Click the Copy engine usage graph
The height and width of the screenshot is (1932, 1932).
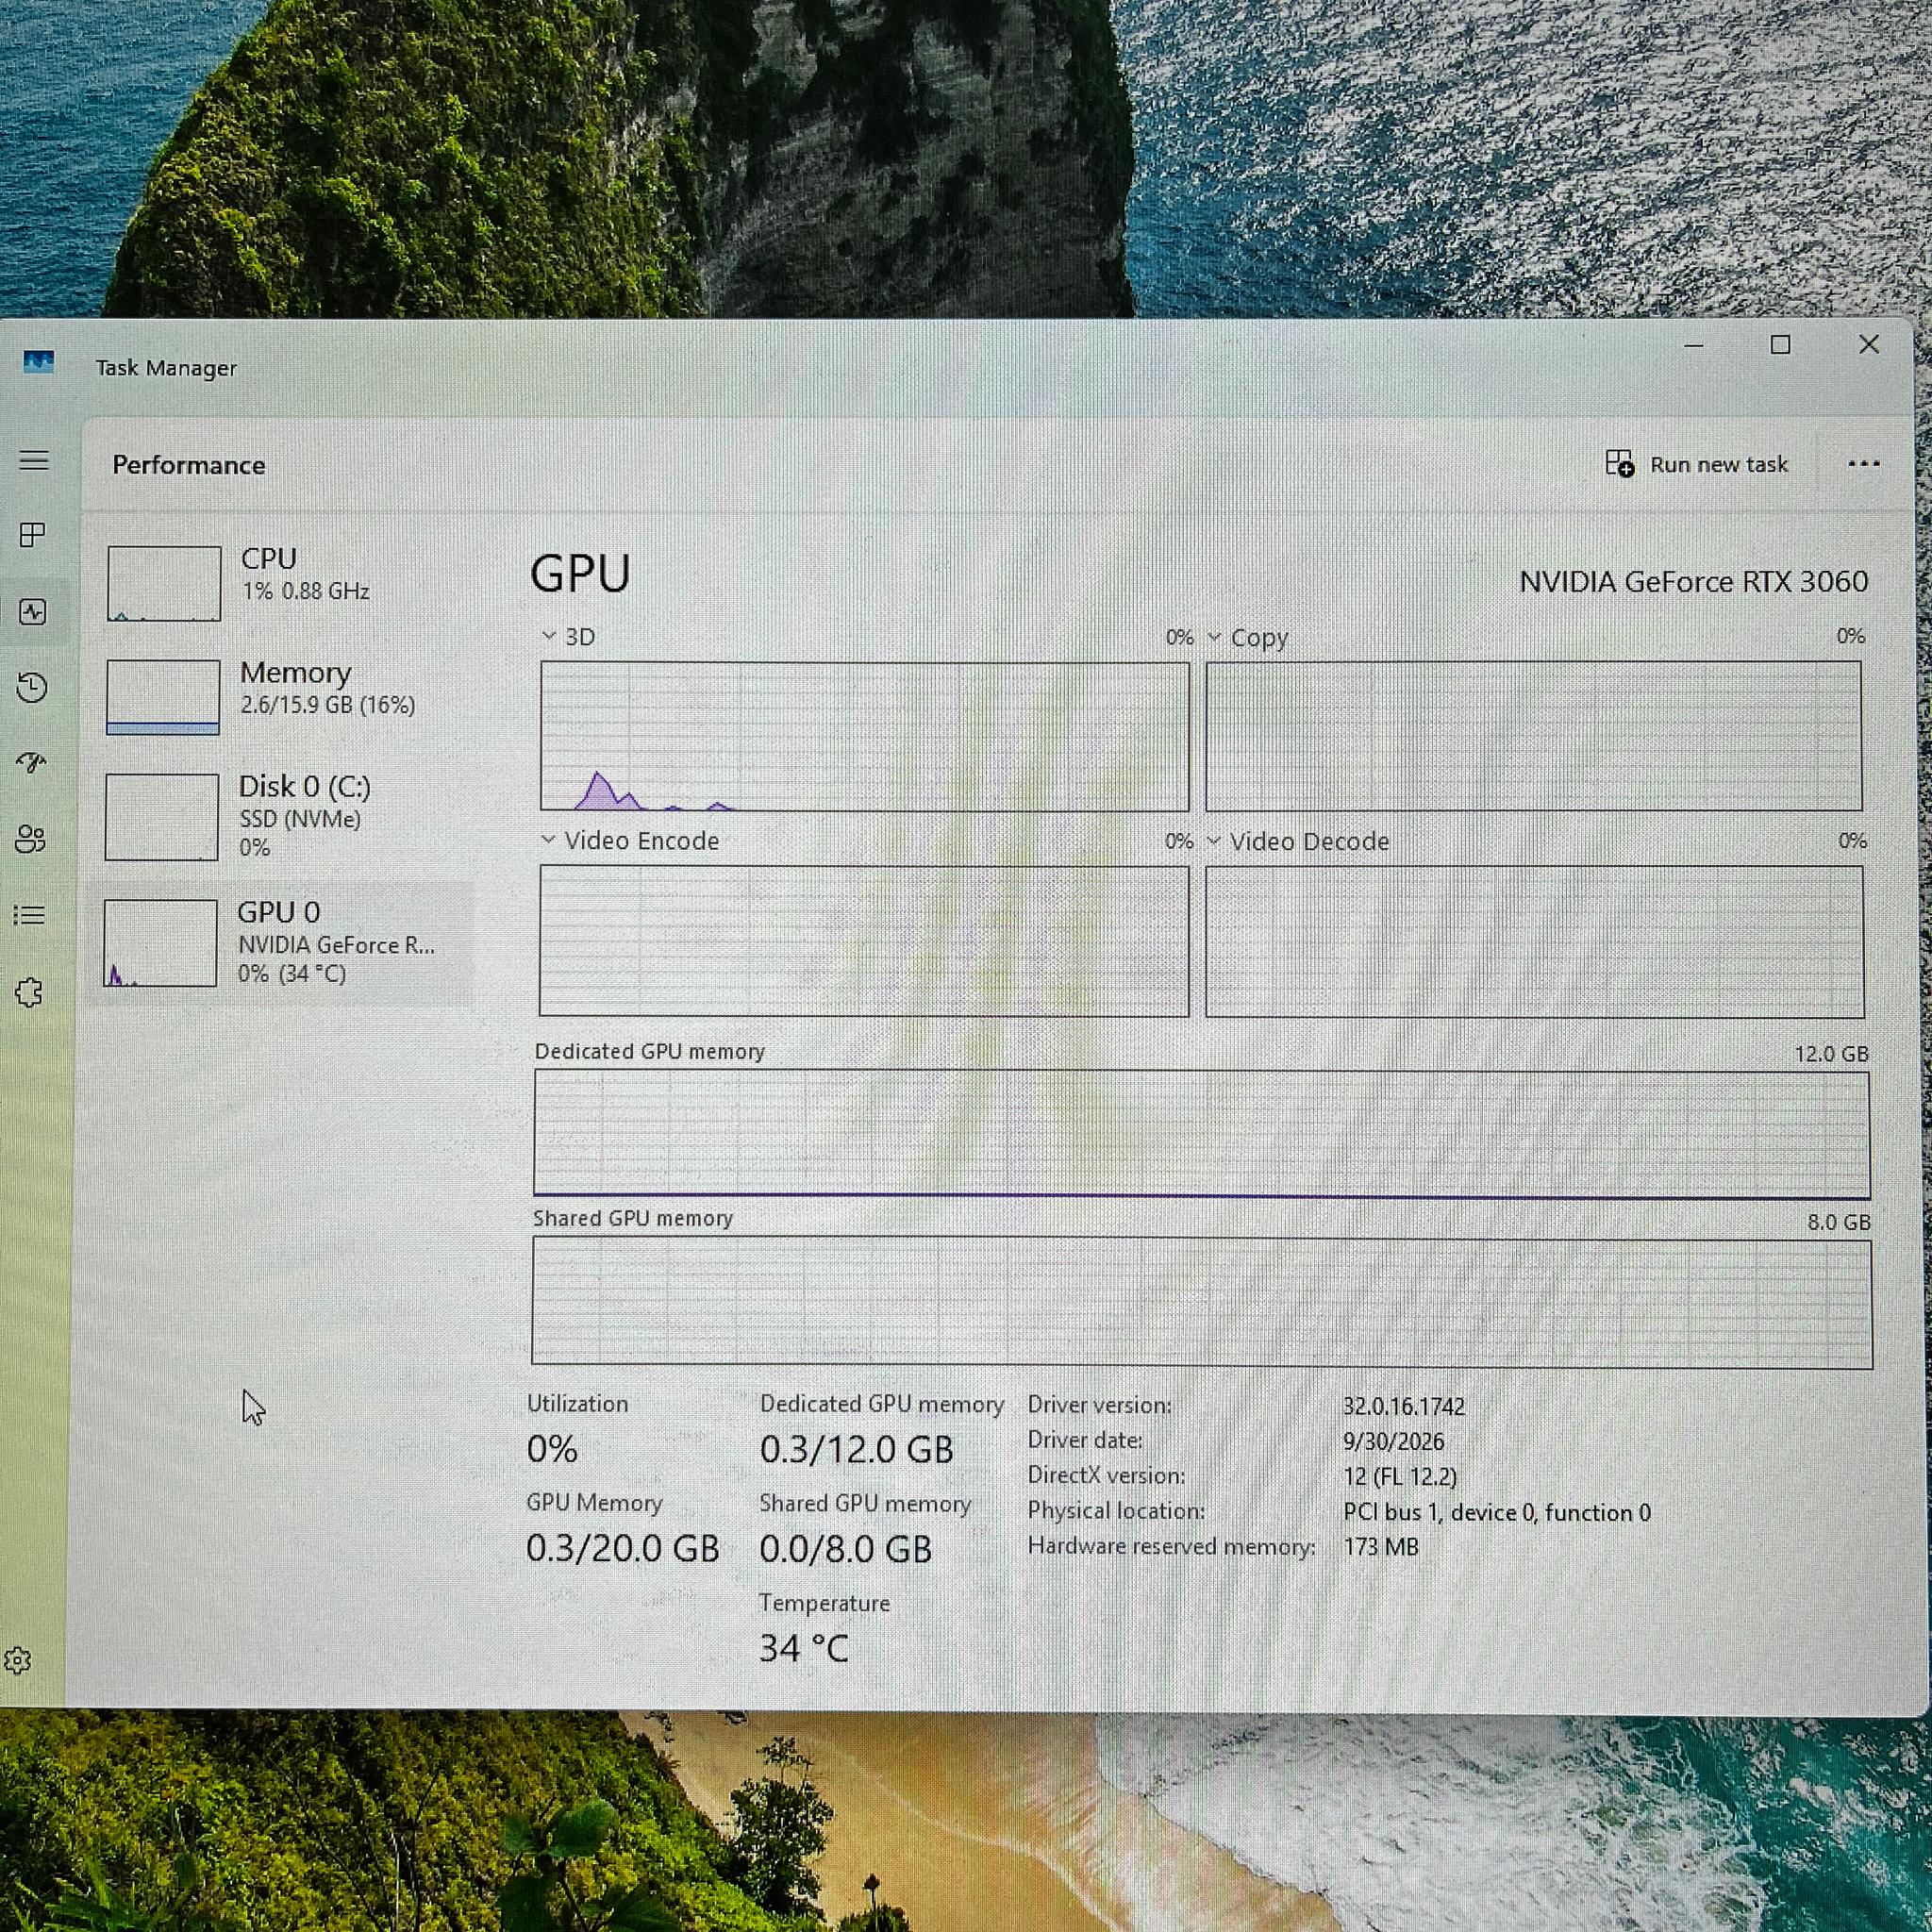coord(1534,736)
